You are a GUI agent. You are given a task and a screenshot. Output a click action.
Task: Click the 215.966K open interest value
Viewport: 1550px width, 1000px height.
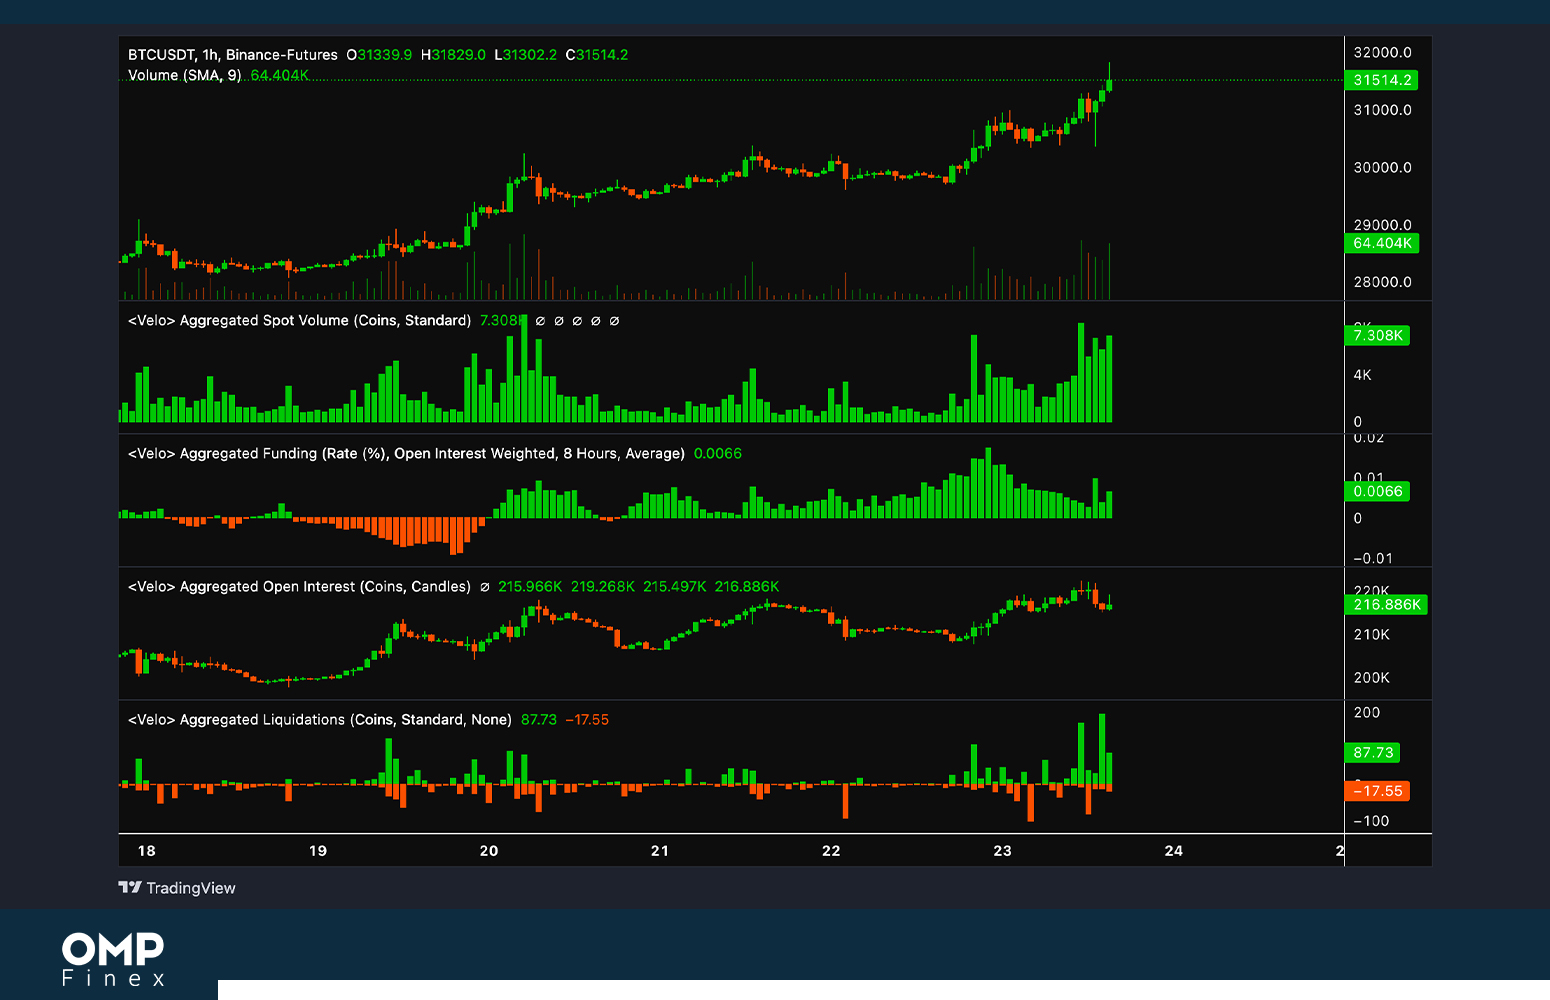(x=530, y=586)
